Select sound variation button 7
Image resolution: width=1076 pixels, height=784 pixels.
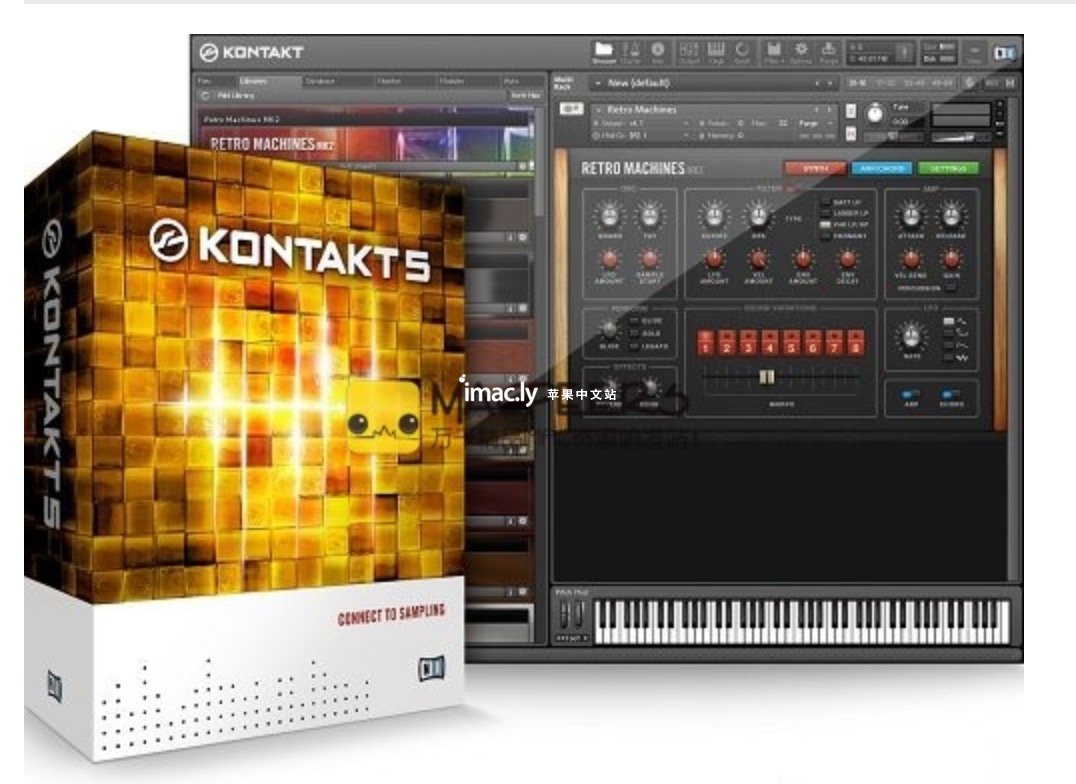point(834,342)
